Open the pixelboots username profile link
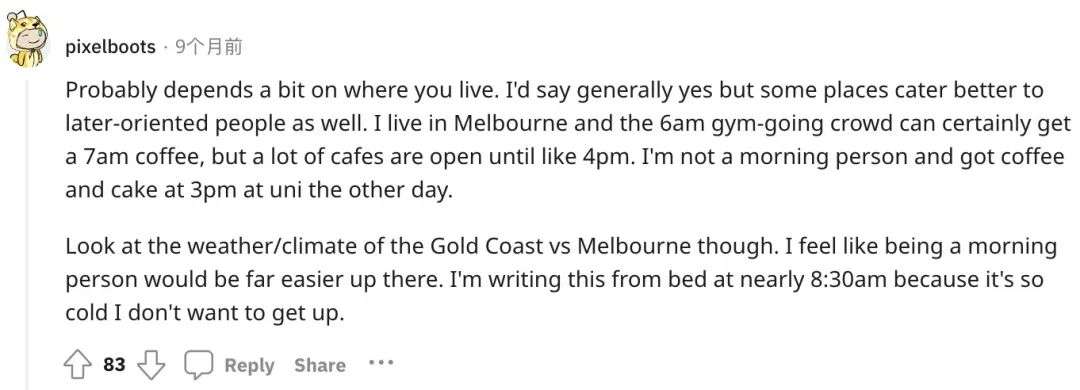 click(x=110, y=47)
